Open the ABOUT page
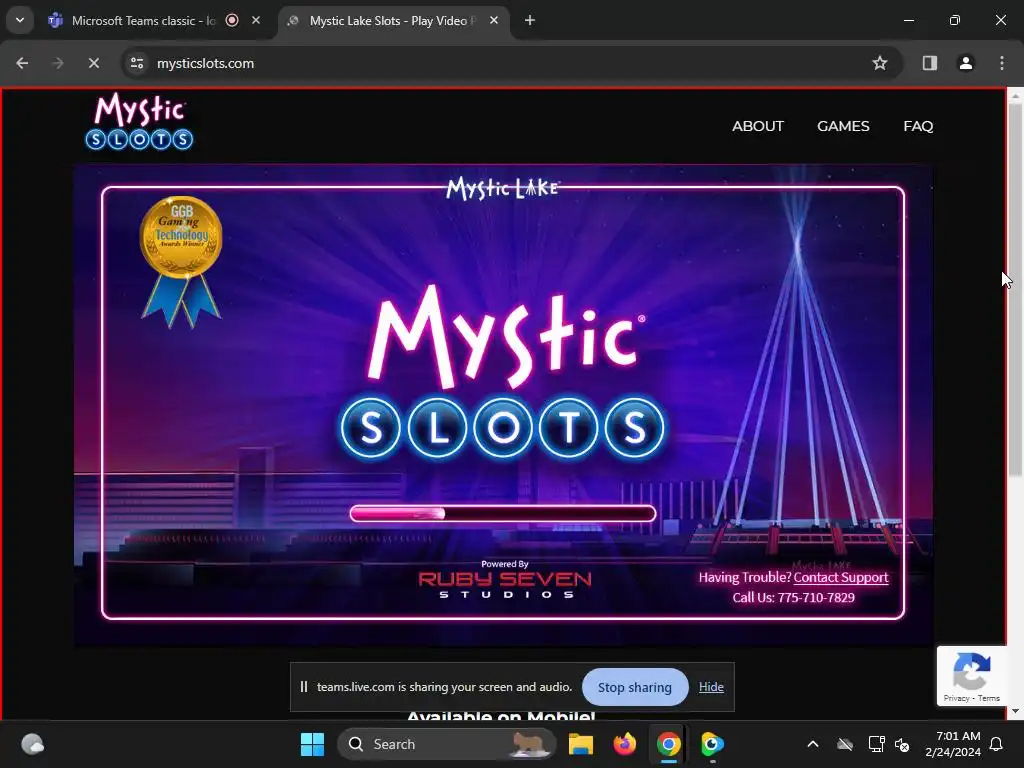 tap(758, 126)
